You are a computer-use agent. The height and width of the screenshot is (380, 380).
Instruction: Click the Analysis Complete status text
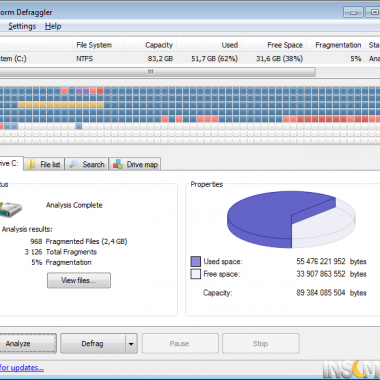pos(74,205)
